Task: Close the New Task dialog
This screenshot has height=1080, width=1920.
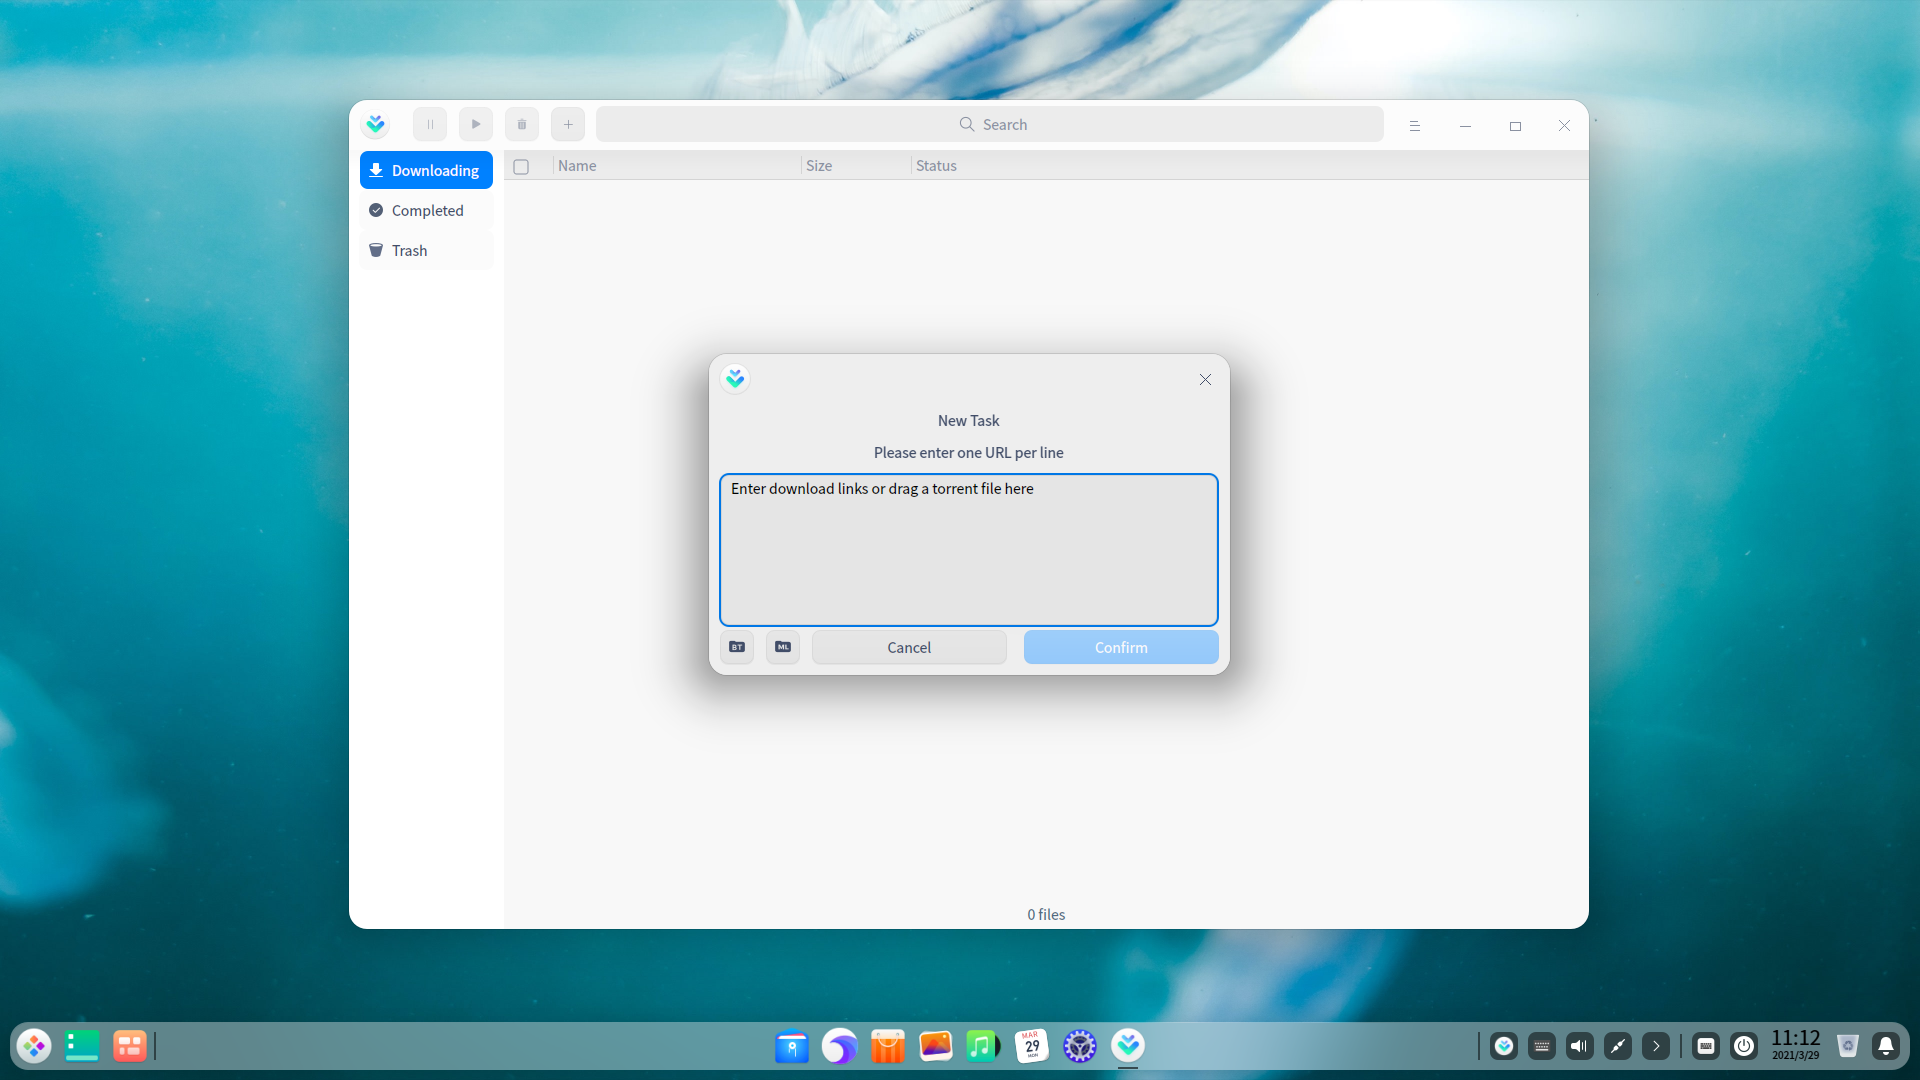Action: click(1205, 380)
